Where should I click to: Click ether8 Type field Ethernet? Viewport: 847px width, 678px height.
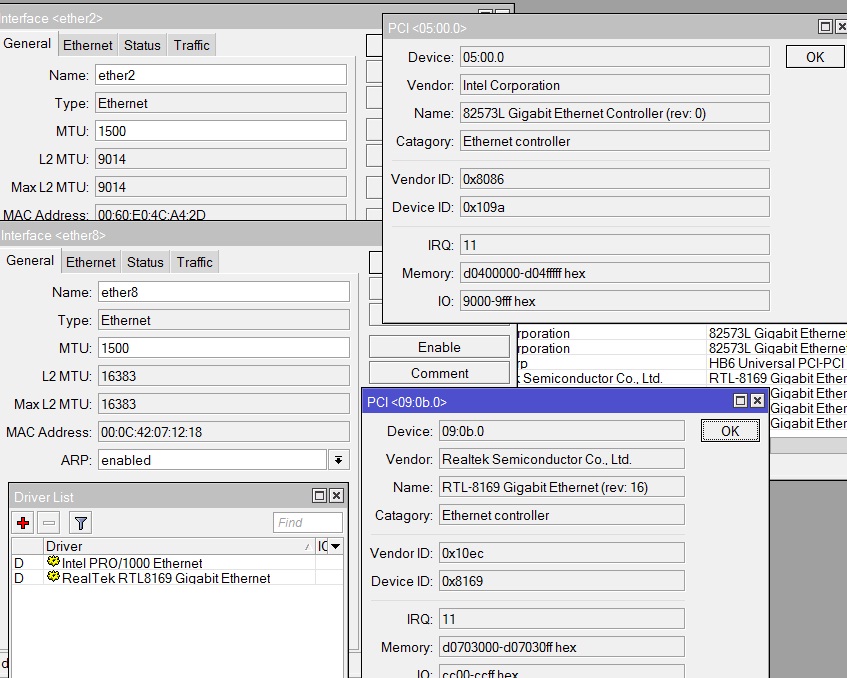[224, 320]
